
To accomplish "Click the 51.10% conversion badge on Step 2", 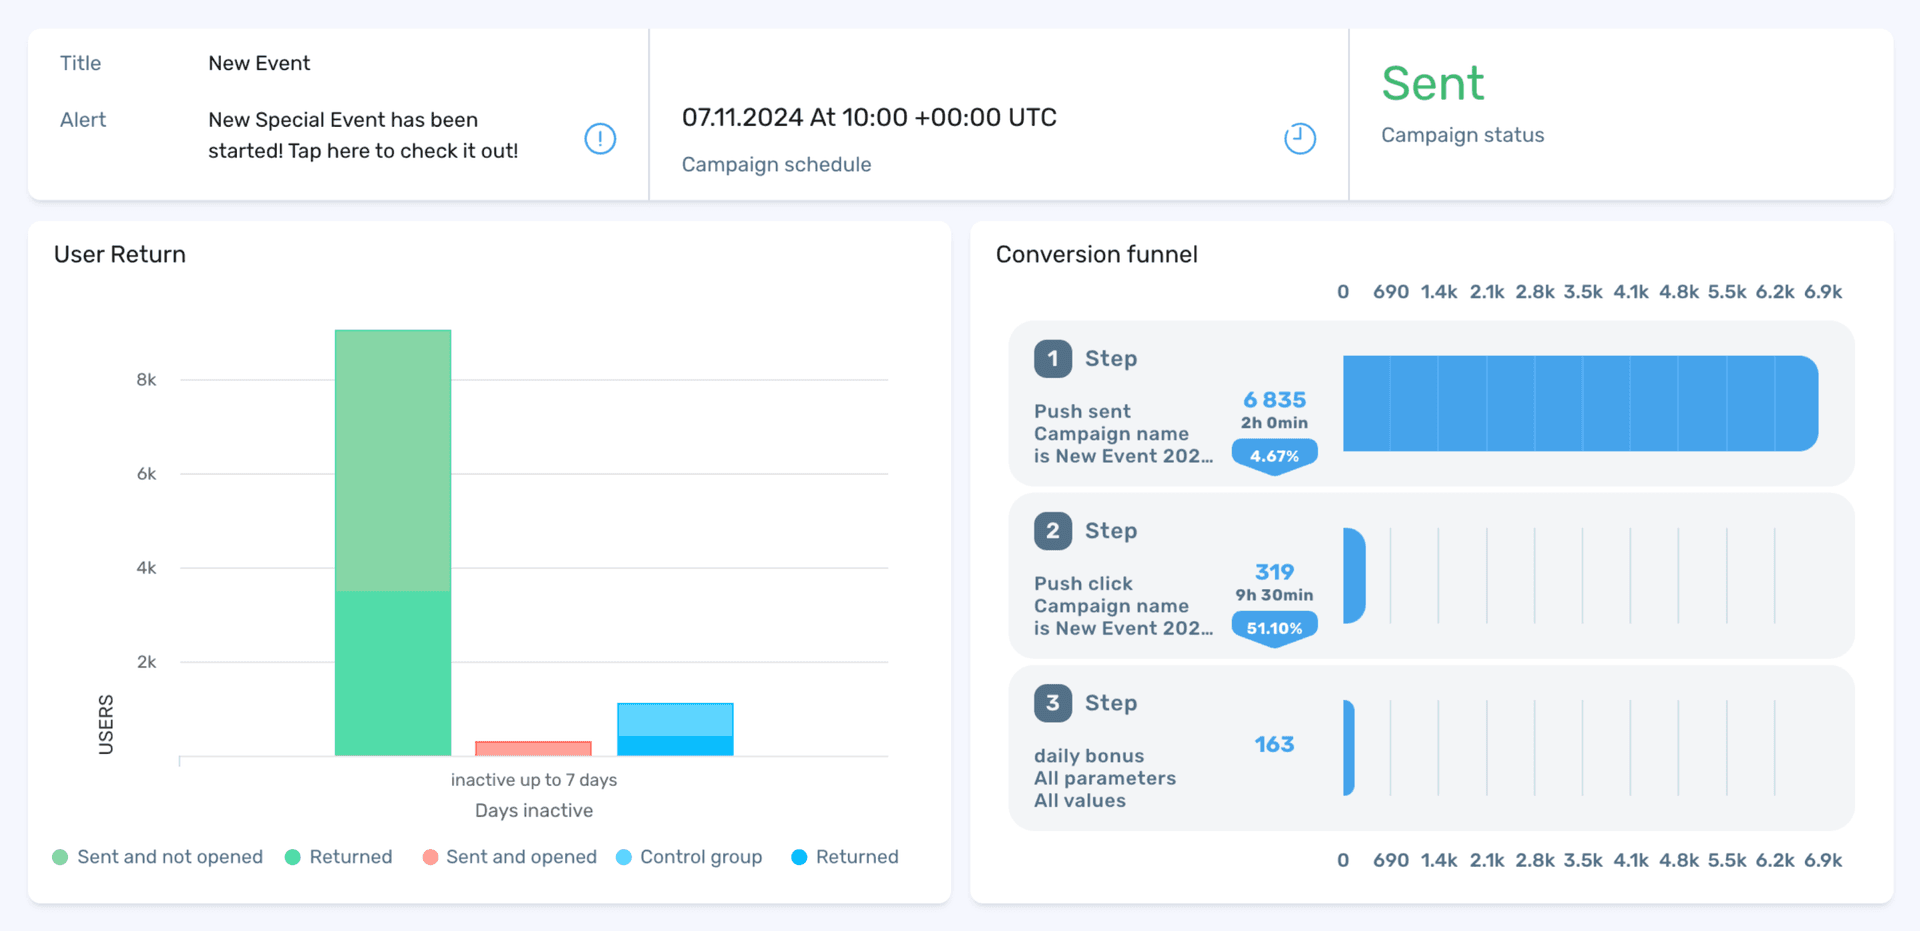I will point(1274,628).
